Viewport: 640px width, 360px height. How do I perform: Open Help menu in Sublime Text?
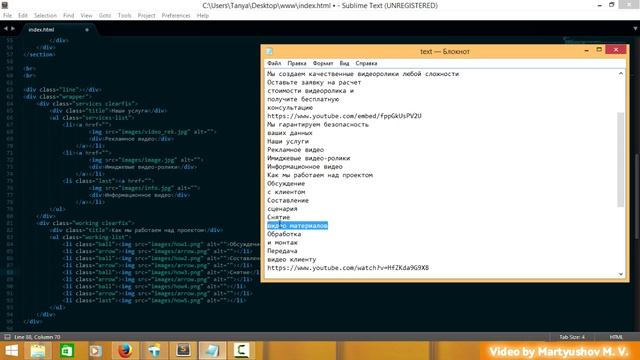pyautogui.click(x=202, y=16)
